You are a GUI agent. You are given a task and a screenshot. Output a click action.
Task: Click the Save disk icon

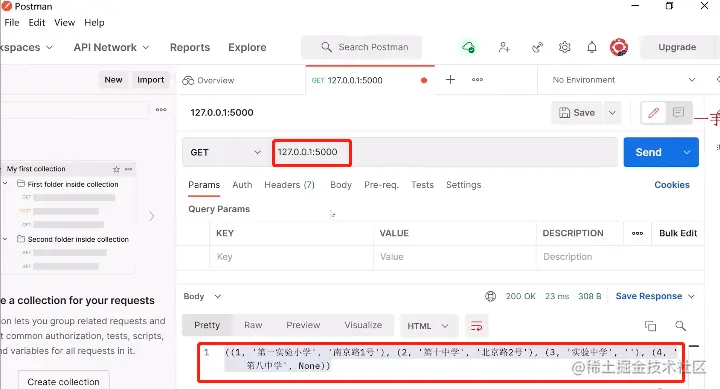[x=564, y=113]
